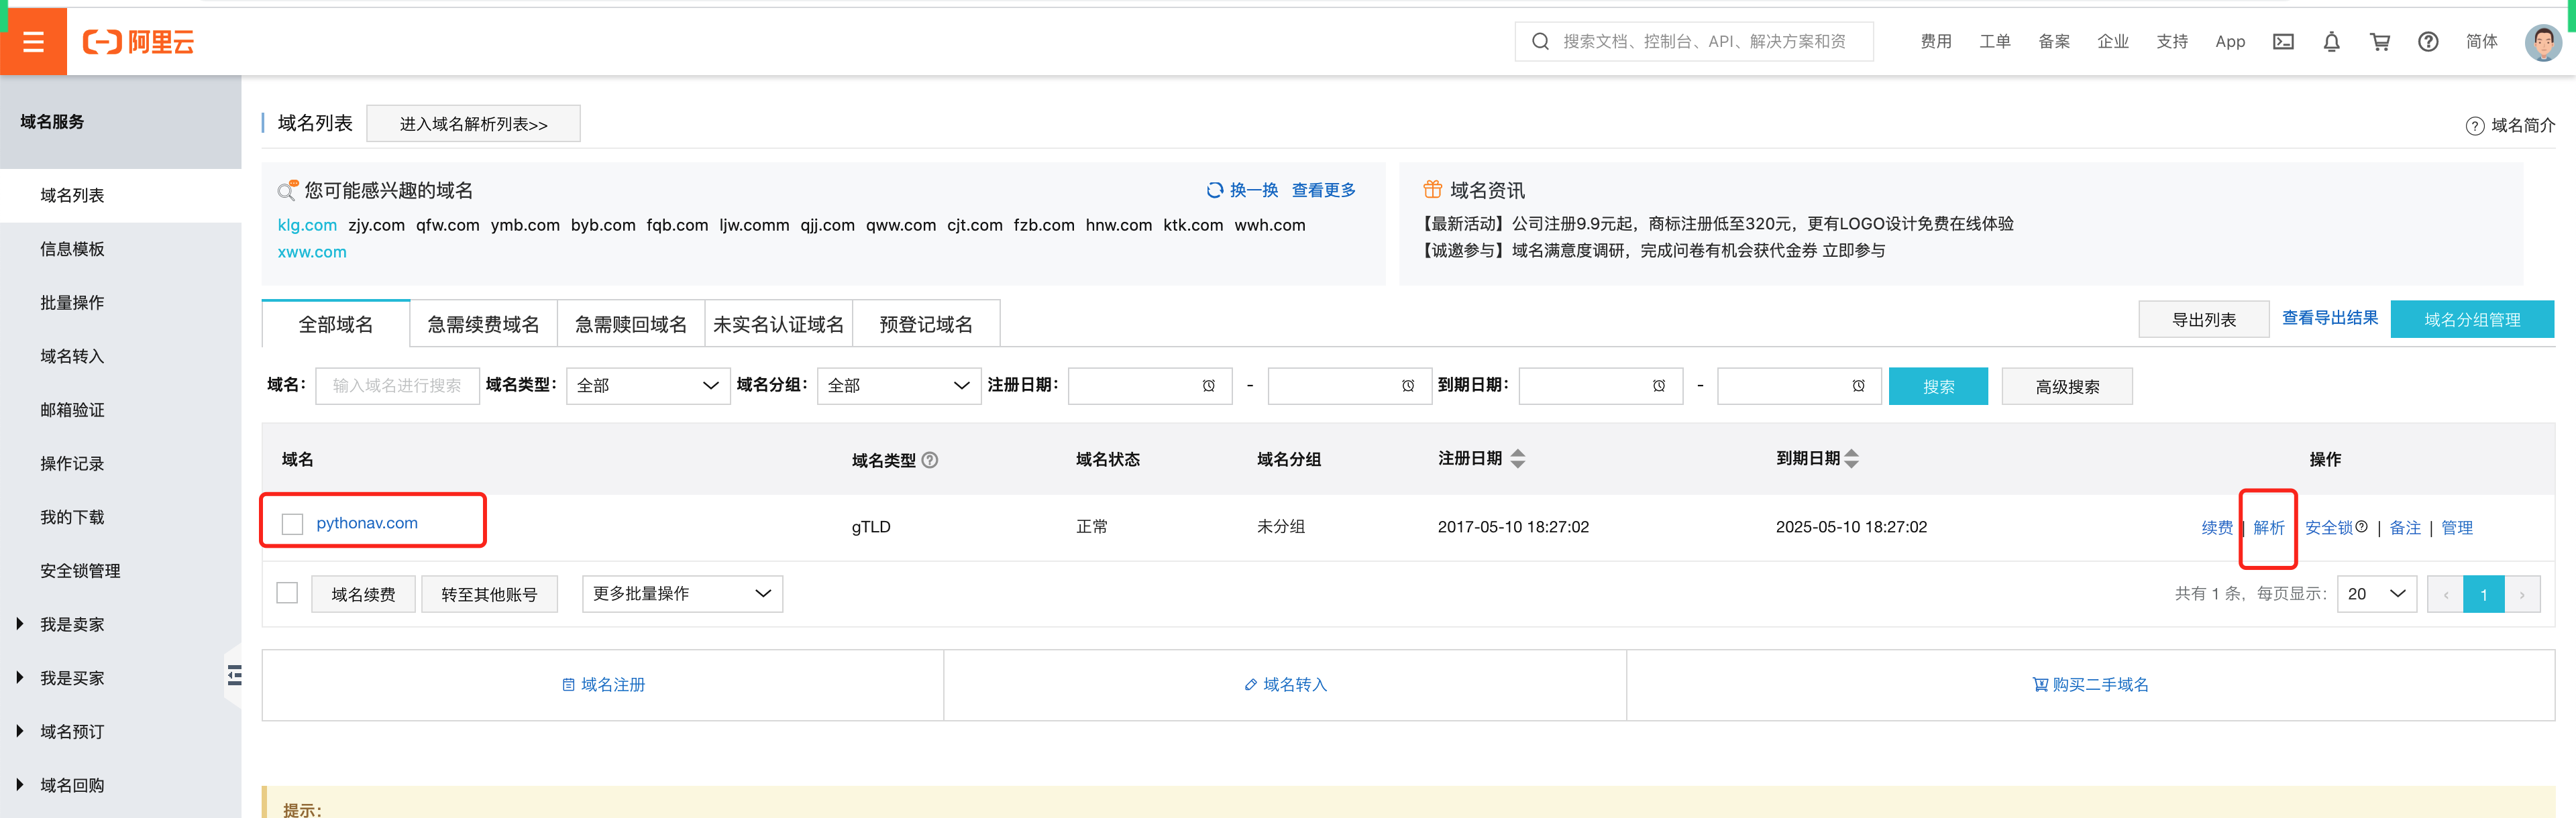Viewport: 2576px width, 818px height.
Task: Open the Cloud Shell terminal icon
Action: pos(2283,42)
